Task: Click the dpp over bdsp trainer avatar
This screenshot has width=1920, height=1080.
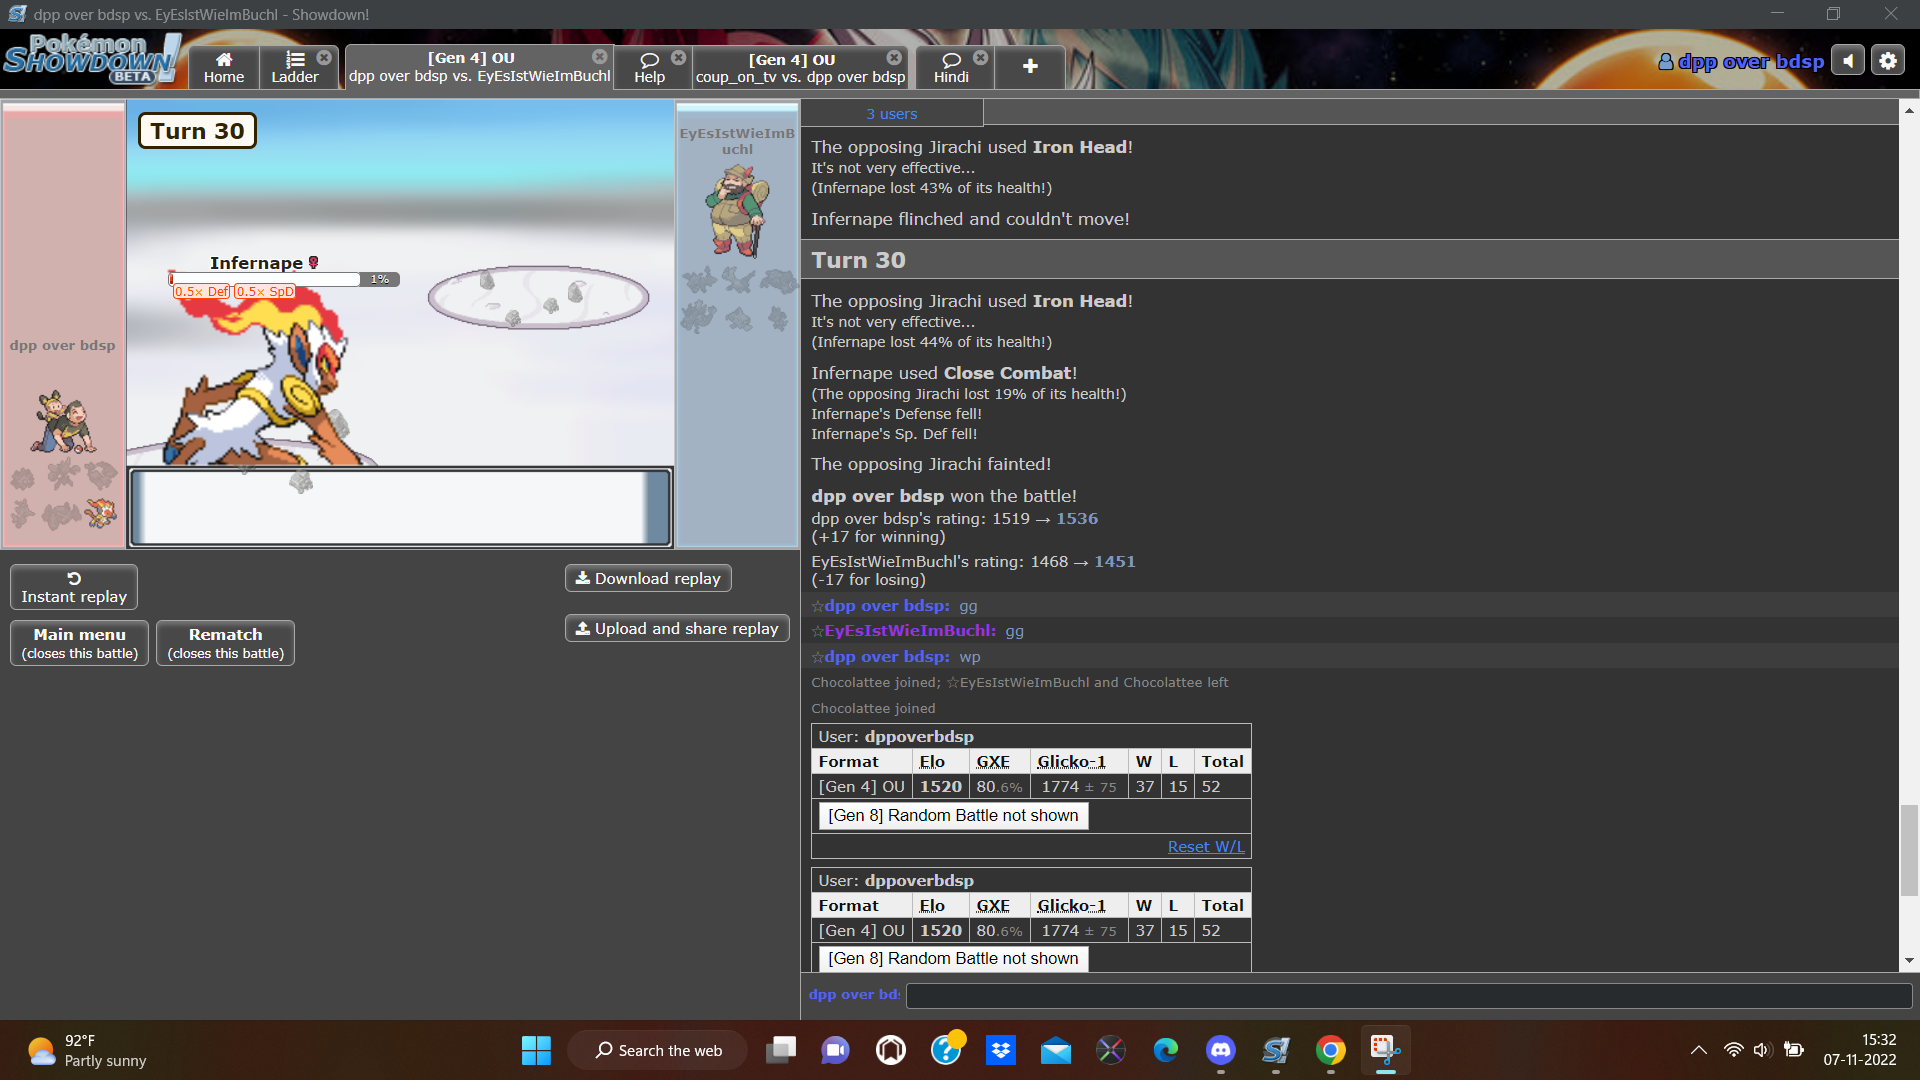Action: coord(63,422)
